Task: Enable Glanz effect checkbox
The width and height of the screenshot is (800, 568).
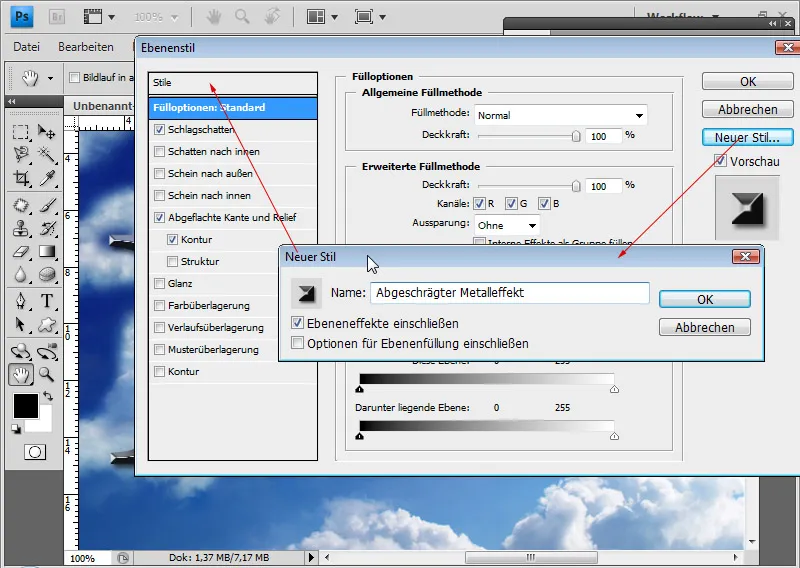Action: (160, 283)
